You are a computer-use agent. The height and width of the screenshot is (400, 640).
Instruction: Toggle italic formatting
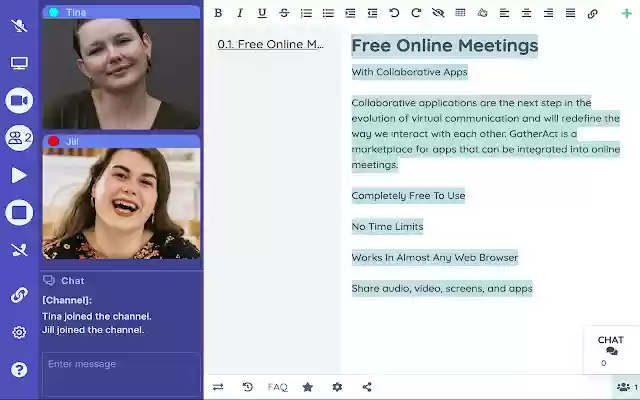point(240,13)
